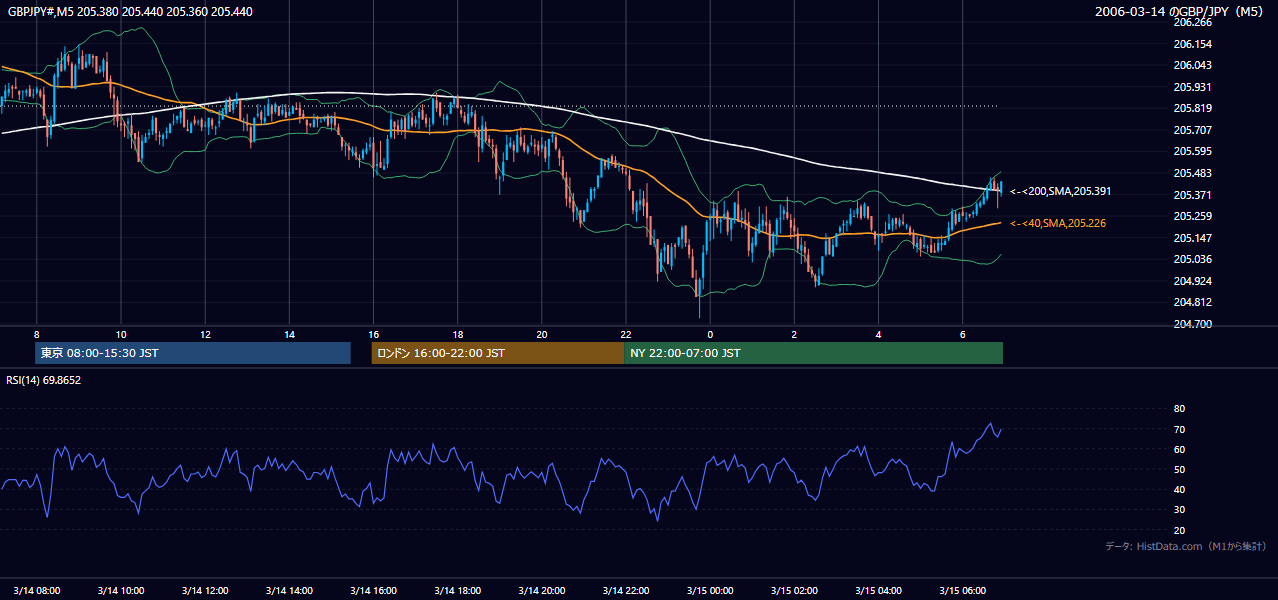
Task: Select the 200 SMA 205.391 label
Action: pyautogui.click(x=1060, y=191)
